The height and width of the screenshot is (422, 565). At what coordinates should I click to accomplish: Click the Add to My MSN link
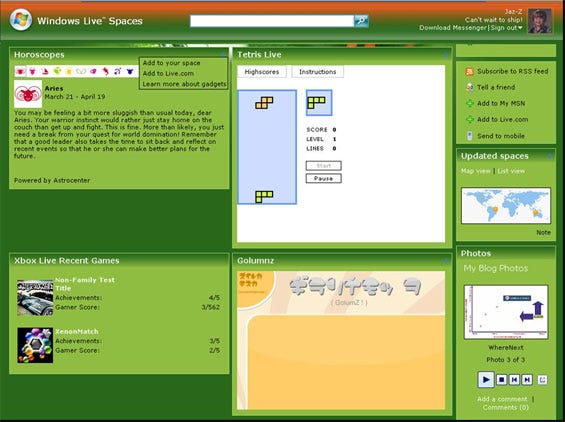(501, 103)
